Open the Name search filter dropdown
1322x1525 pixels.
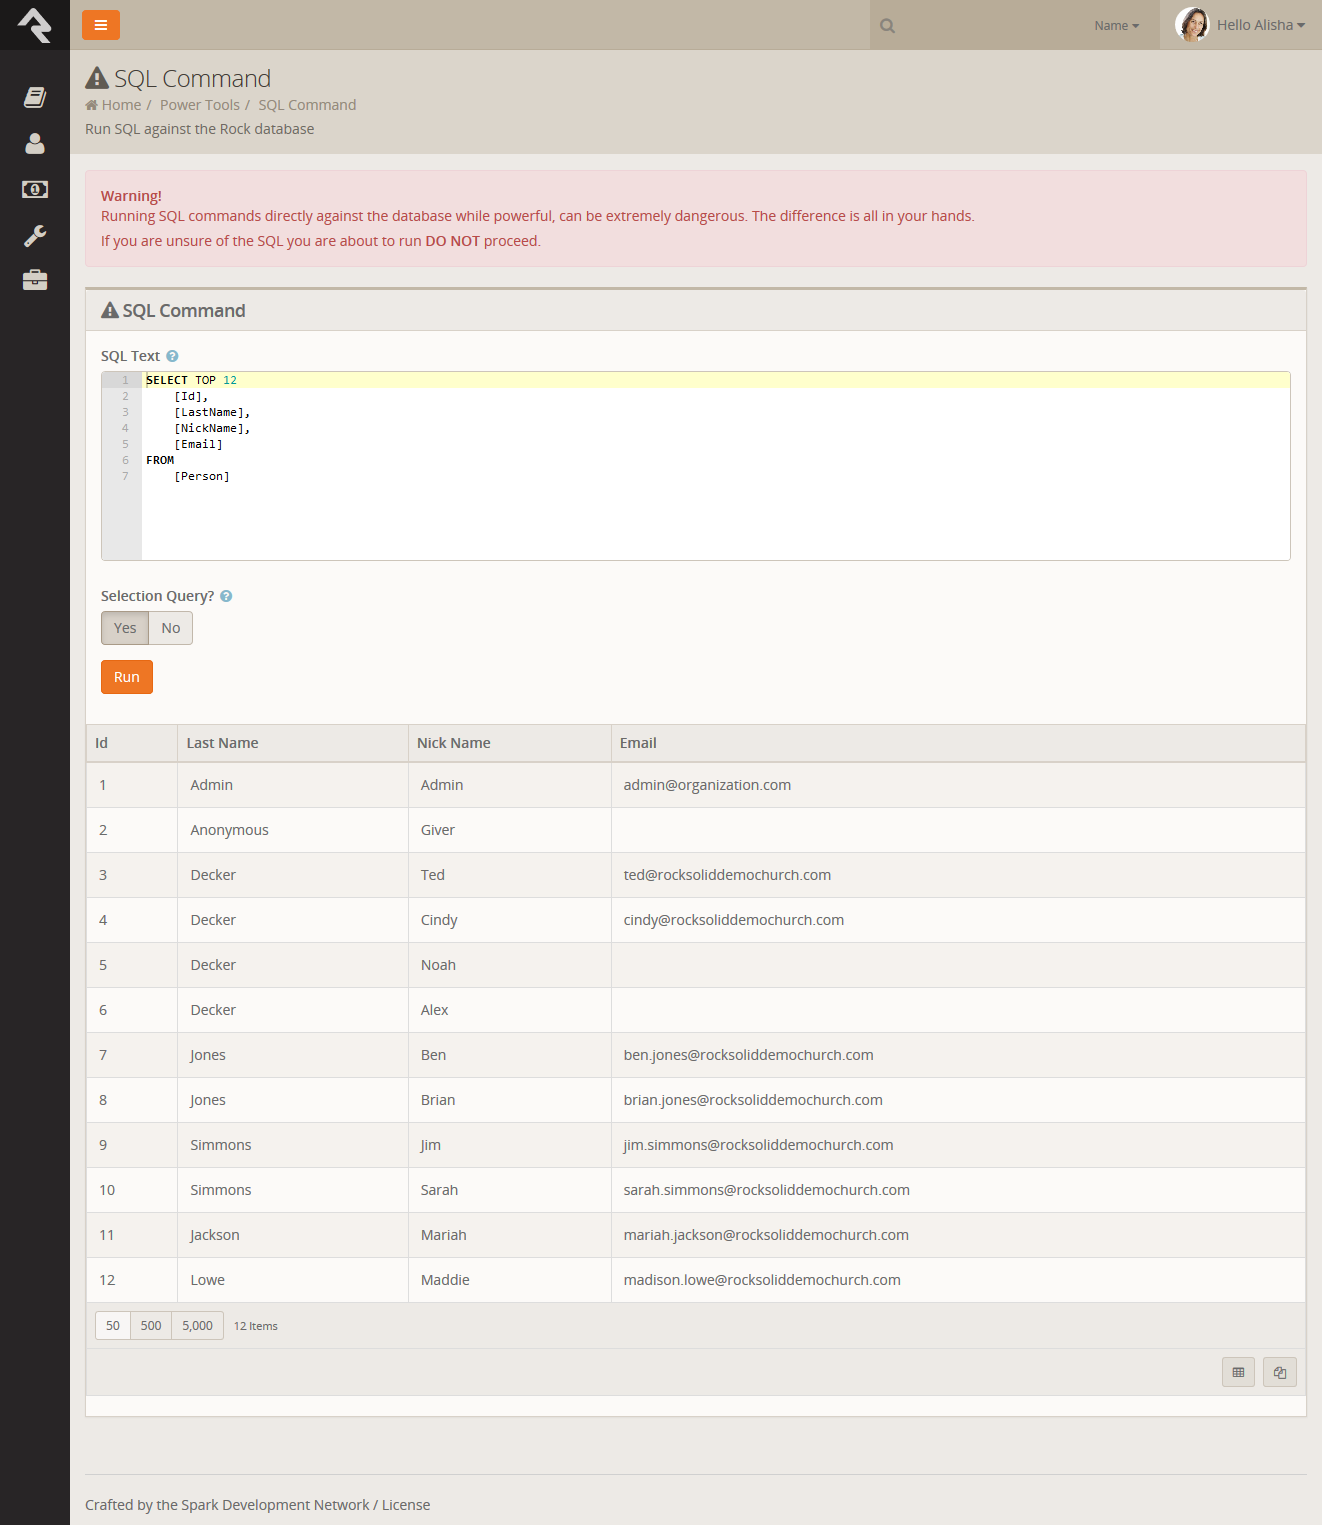coord(1116,26)
